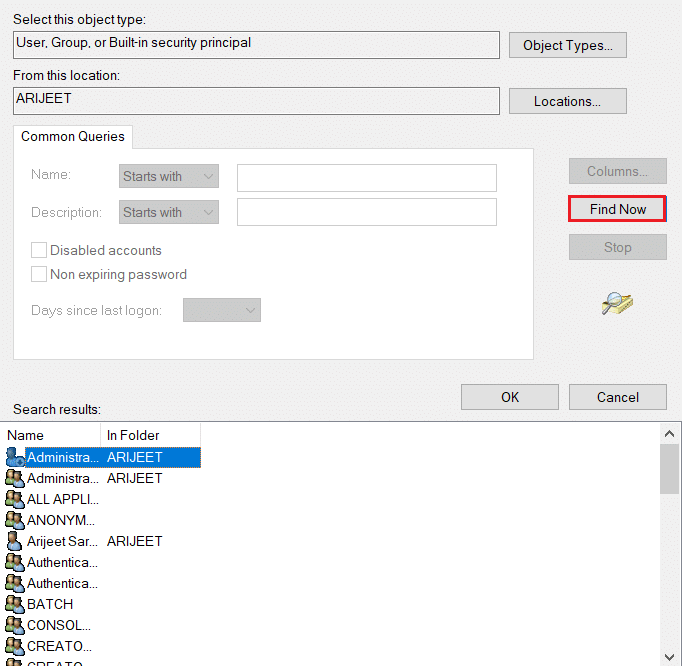Select the 'CONSOL...' name text
Screen dimensions: 682x666
59,625
